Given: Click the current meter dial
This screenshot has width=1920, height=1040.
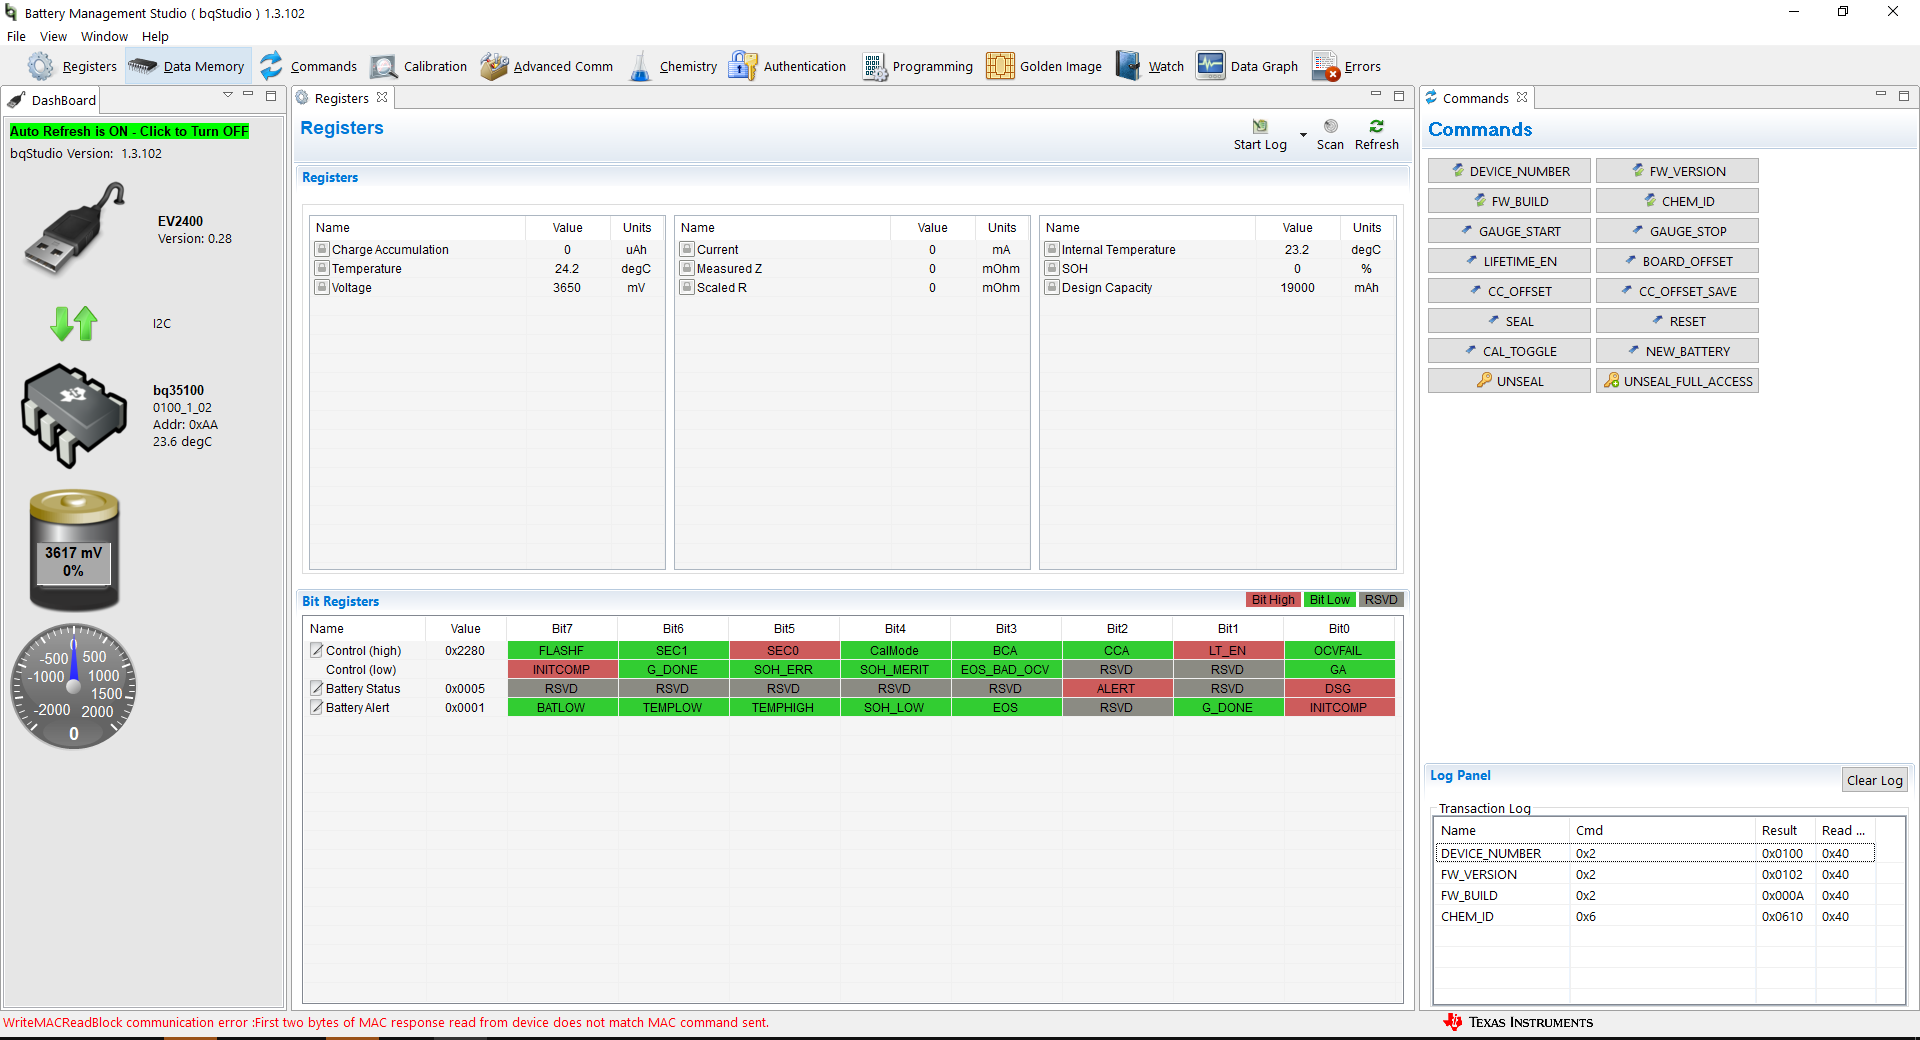Looking at the screenshot, I should point(73,686).
